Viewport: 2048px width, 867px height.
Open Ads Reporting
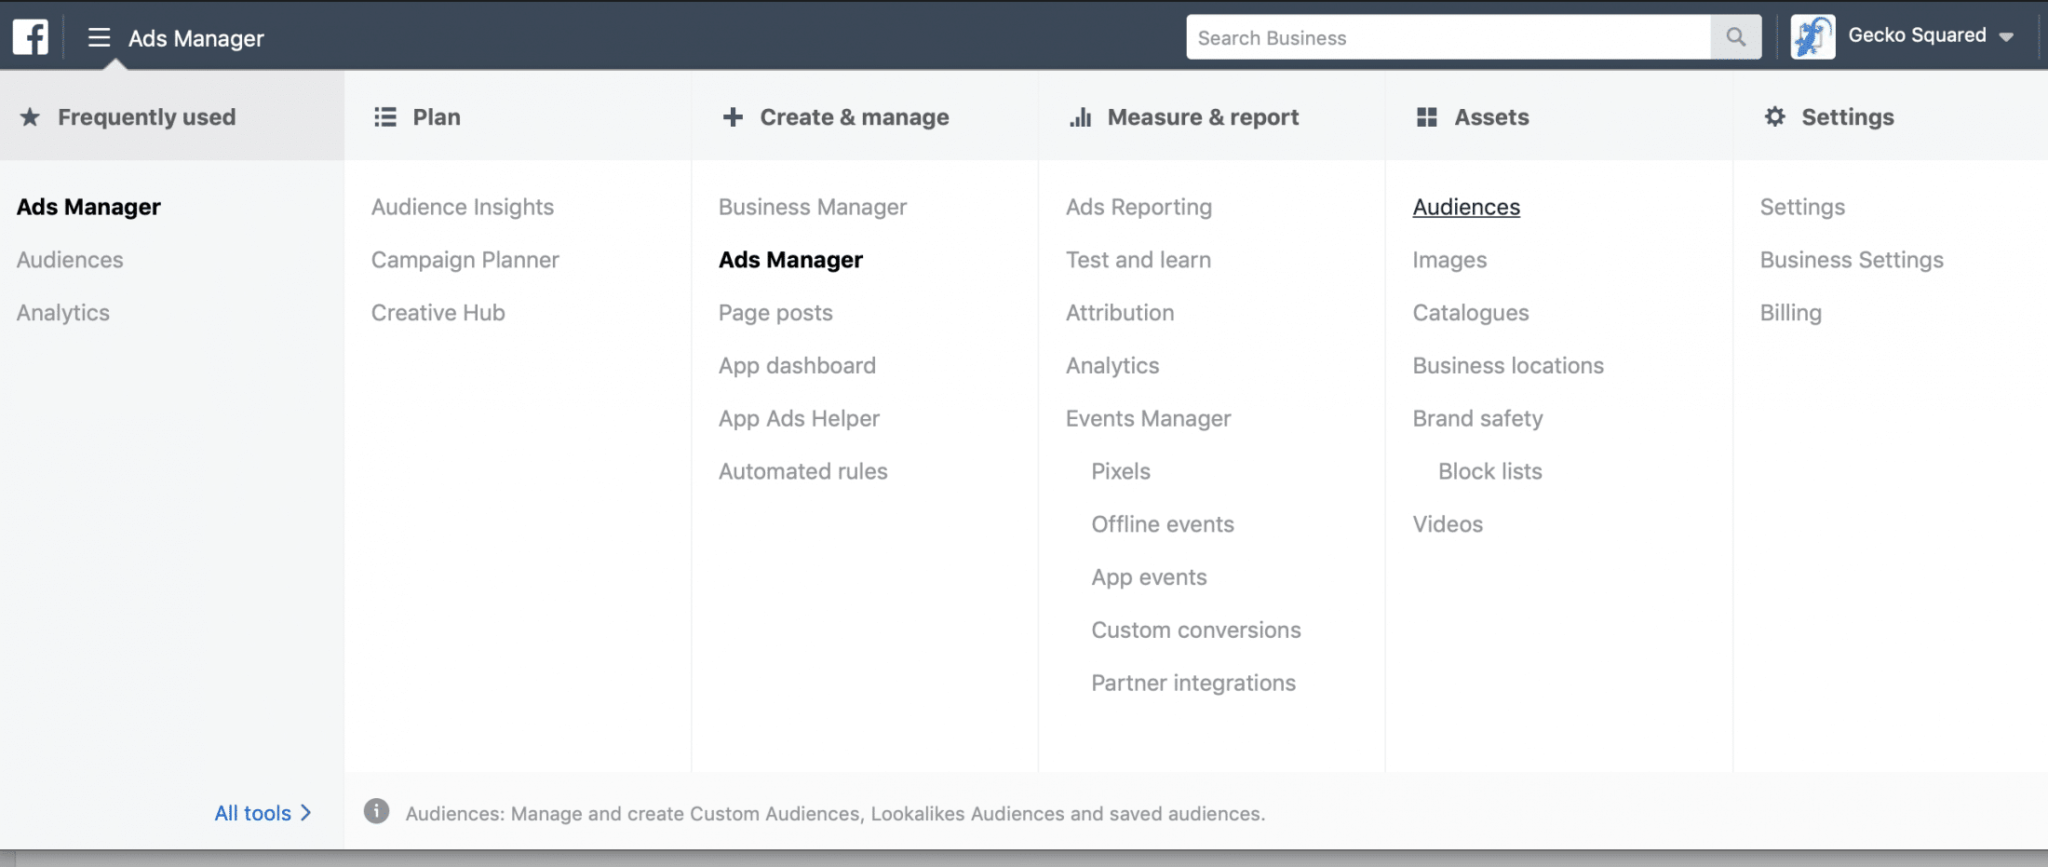pyautogui.click(x=1138, y=207)
